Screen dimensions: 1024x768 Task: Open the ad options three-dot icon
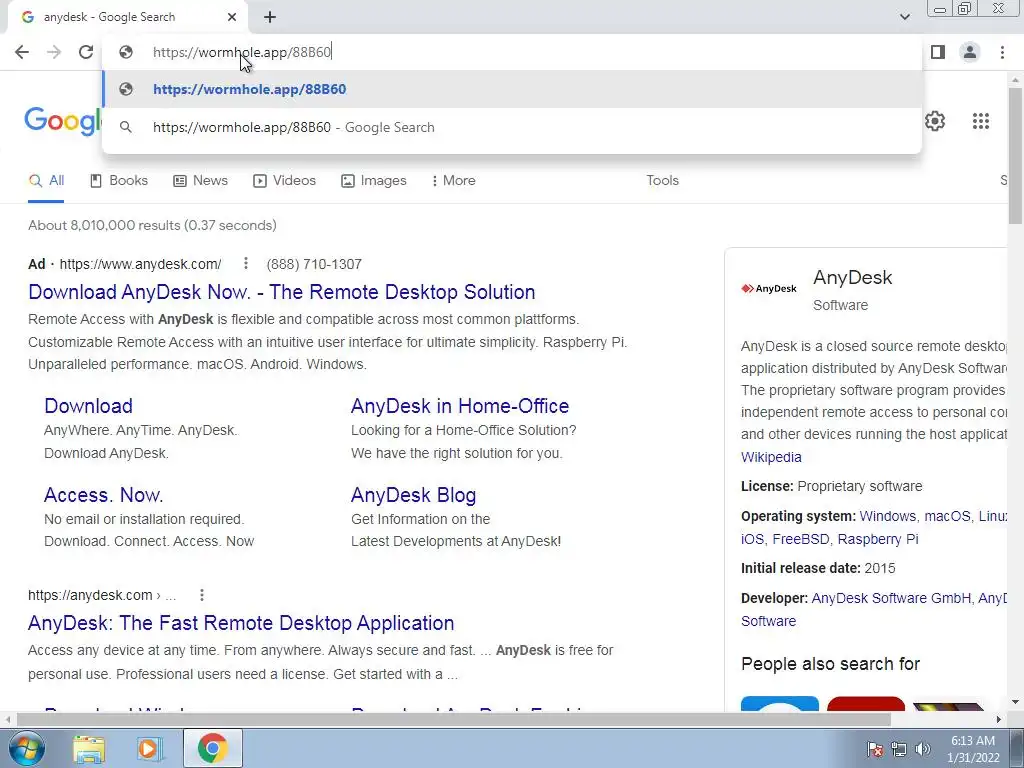[246, 263]
